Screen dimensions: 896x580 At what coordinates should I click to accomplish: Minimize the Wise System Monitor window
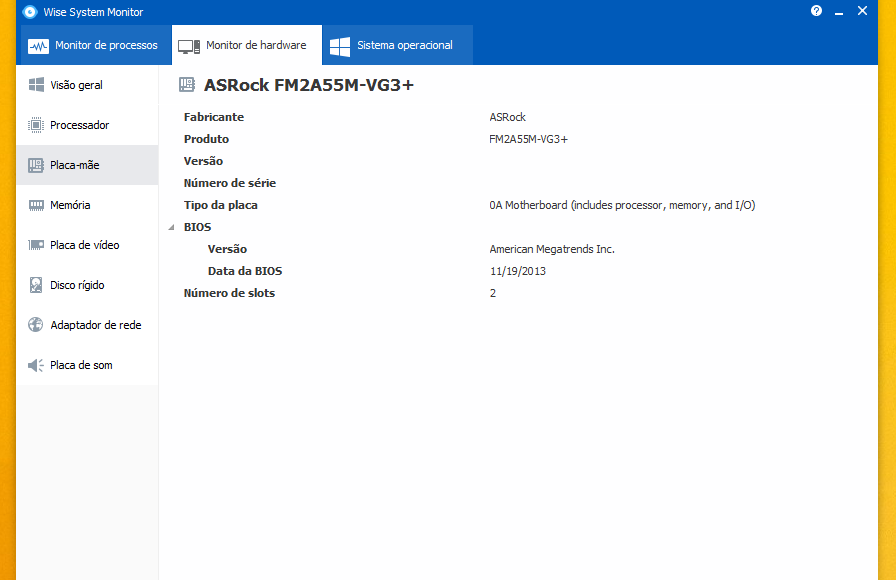click(839, 11)
